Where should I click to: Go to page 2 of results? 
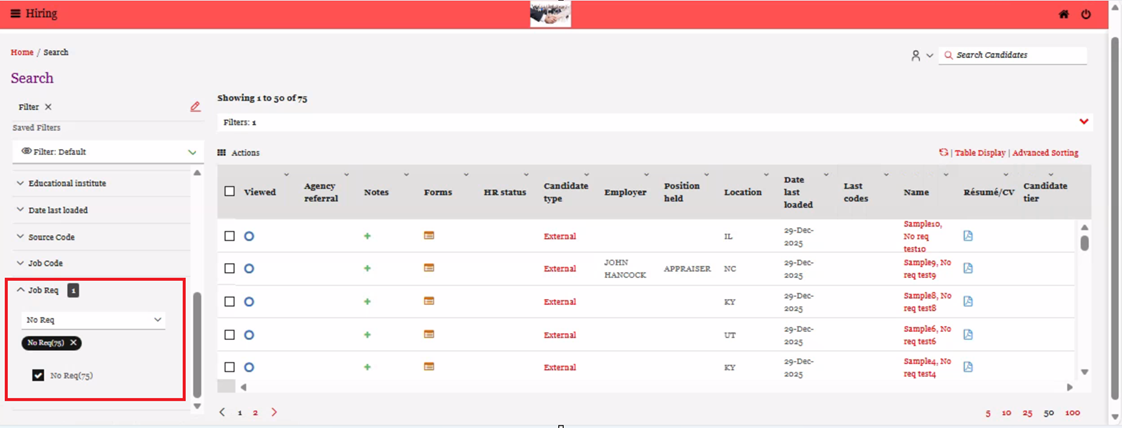[x=255, y=412]
